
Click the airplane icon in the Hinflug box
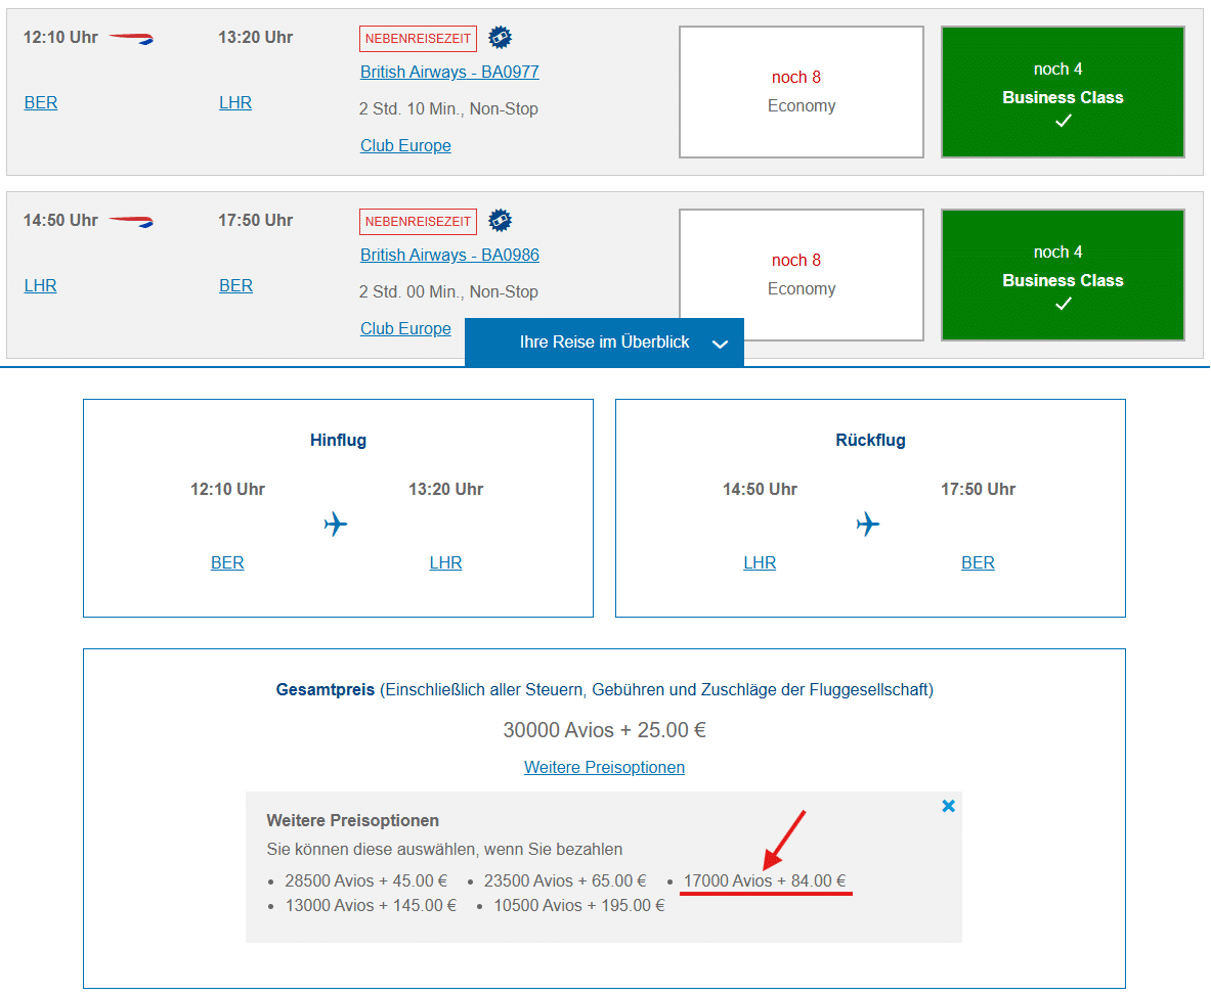point(337,524)
